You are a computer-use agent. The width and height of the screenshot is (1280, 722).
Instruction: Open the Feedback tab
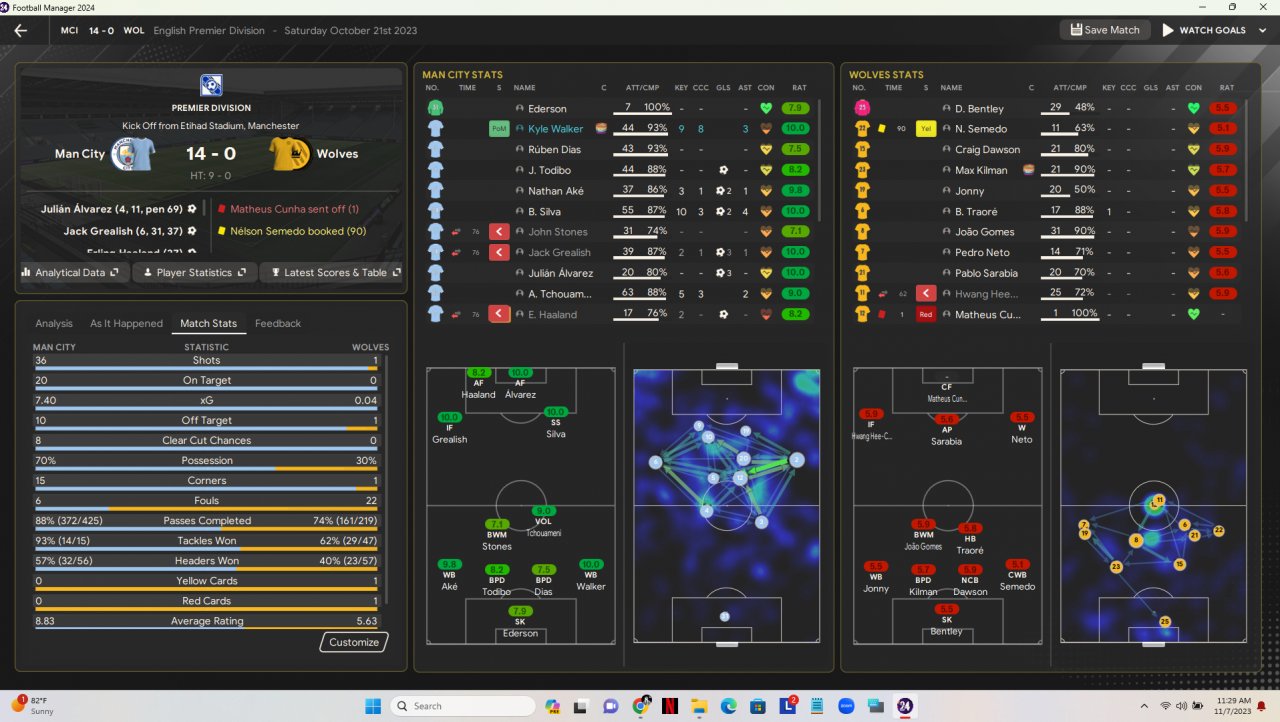(278, 324)
